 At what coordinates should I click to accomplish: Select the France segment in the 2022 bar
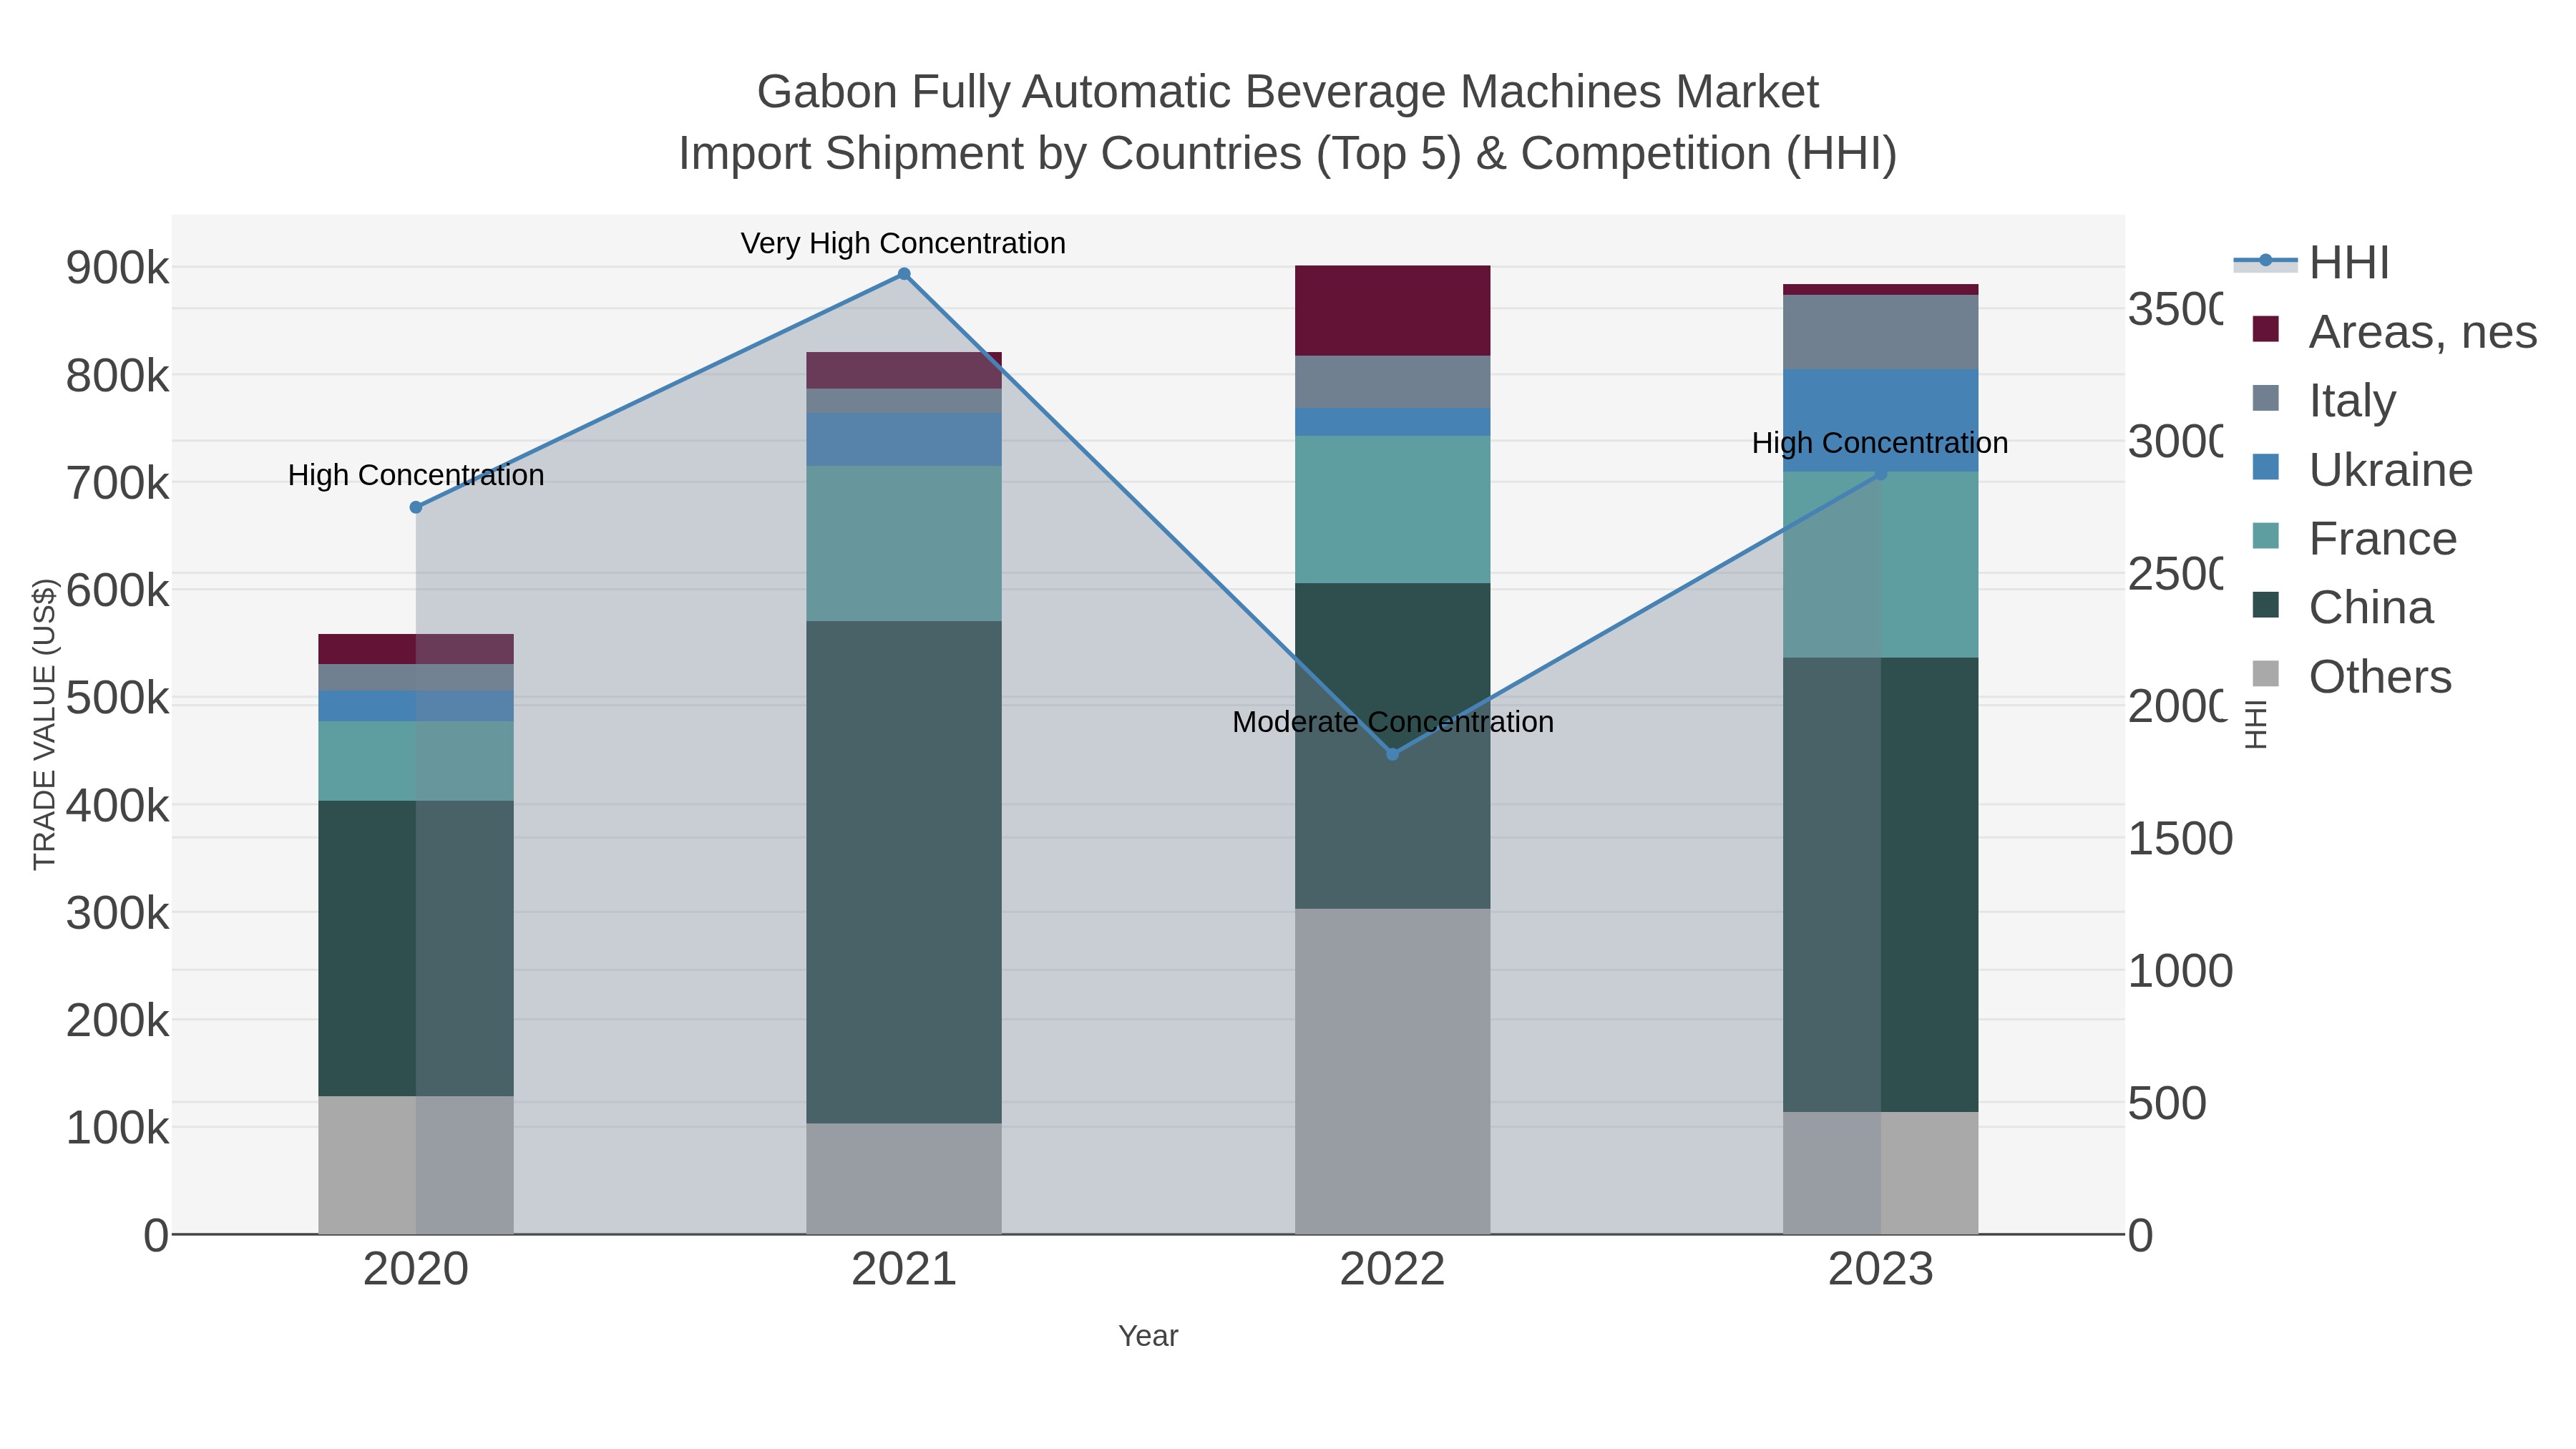tap(1393, 509)
